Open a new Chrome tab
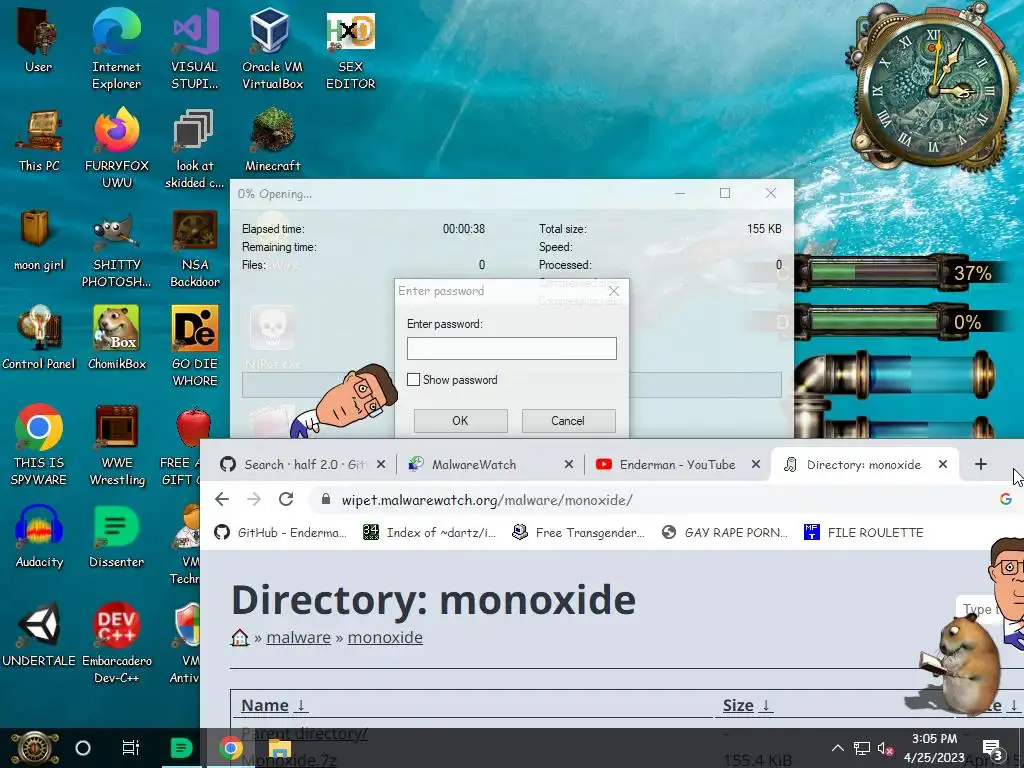The image size is (1024, 768). (980, 464)
